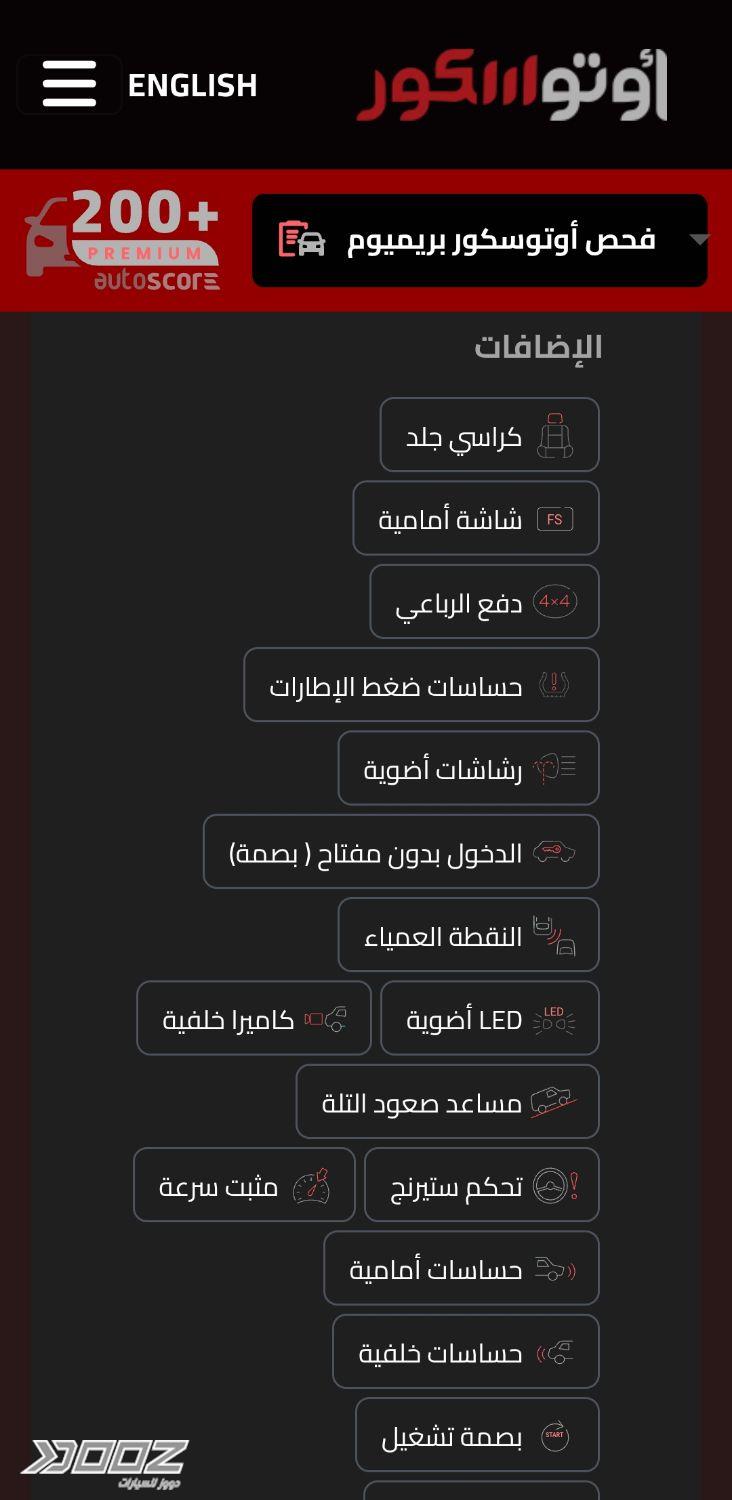Image resolution: width=732 pixels, height=1500 pixels.
Task: Click the front sensors حساسات أمامية tag
Action: [x=462, y=1268]
